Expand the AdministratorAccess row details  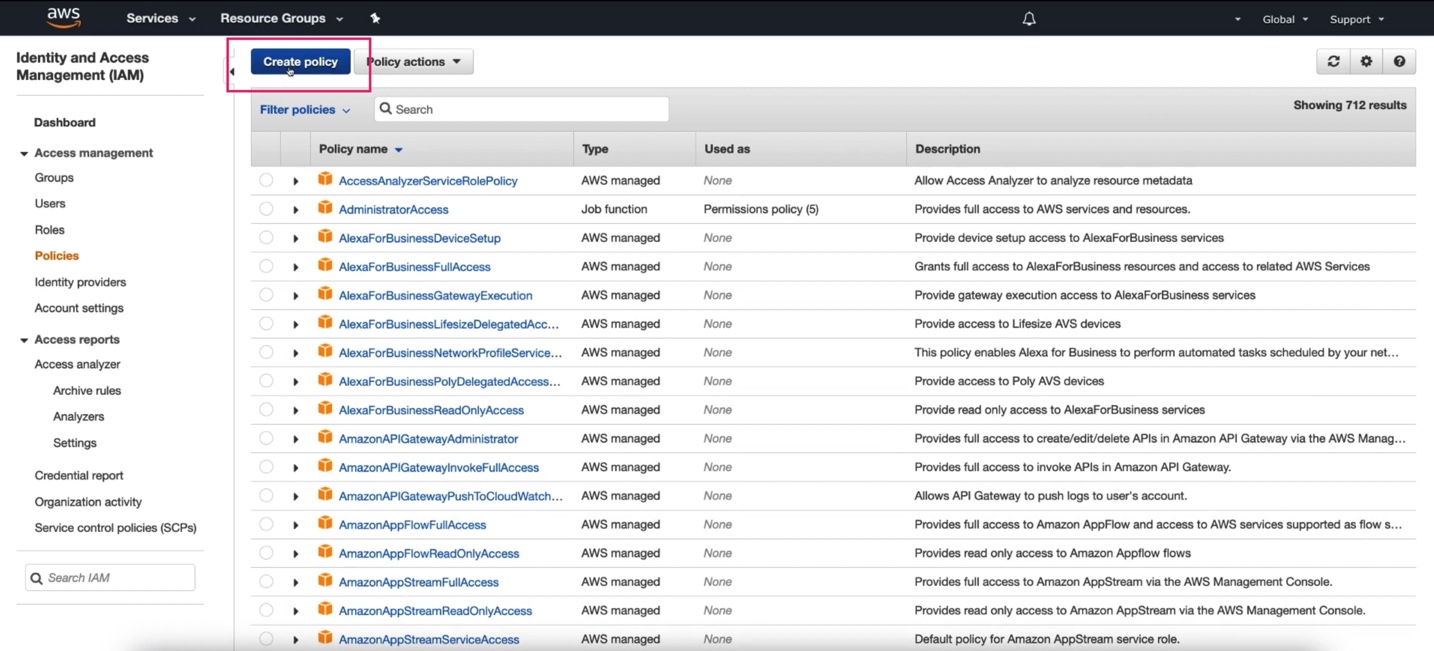(x=296, y=210)
